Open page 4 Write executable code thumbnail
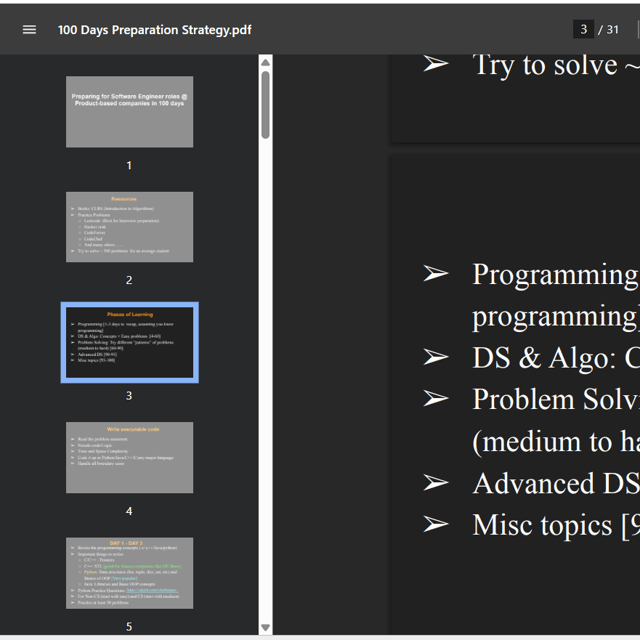 click(x=129, y=458)
